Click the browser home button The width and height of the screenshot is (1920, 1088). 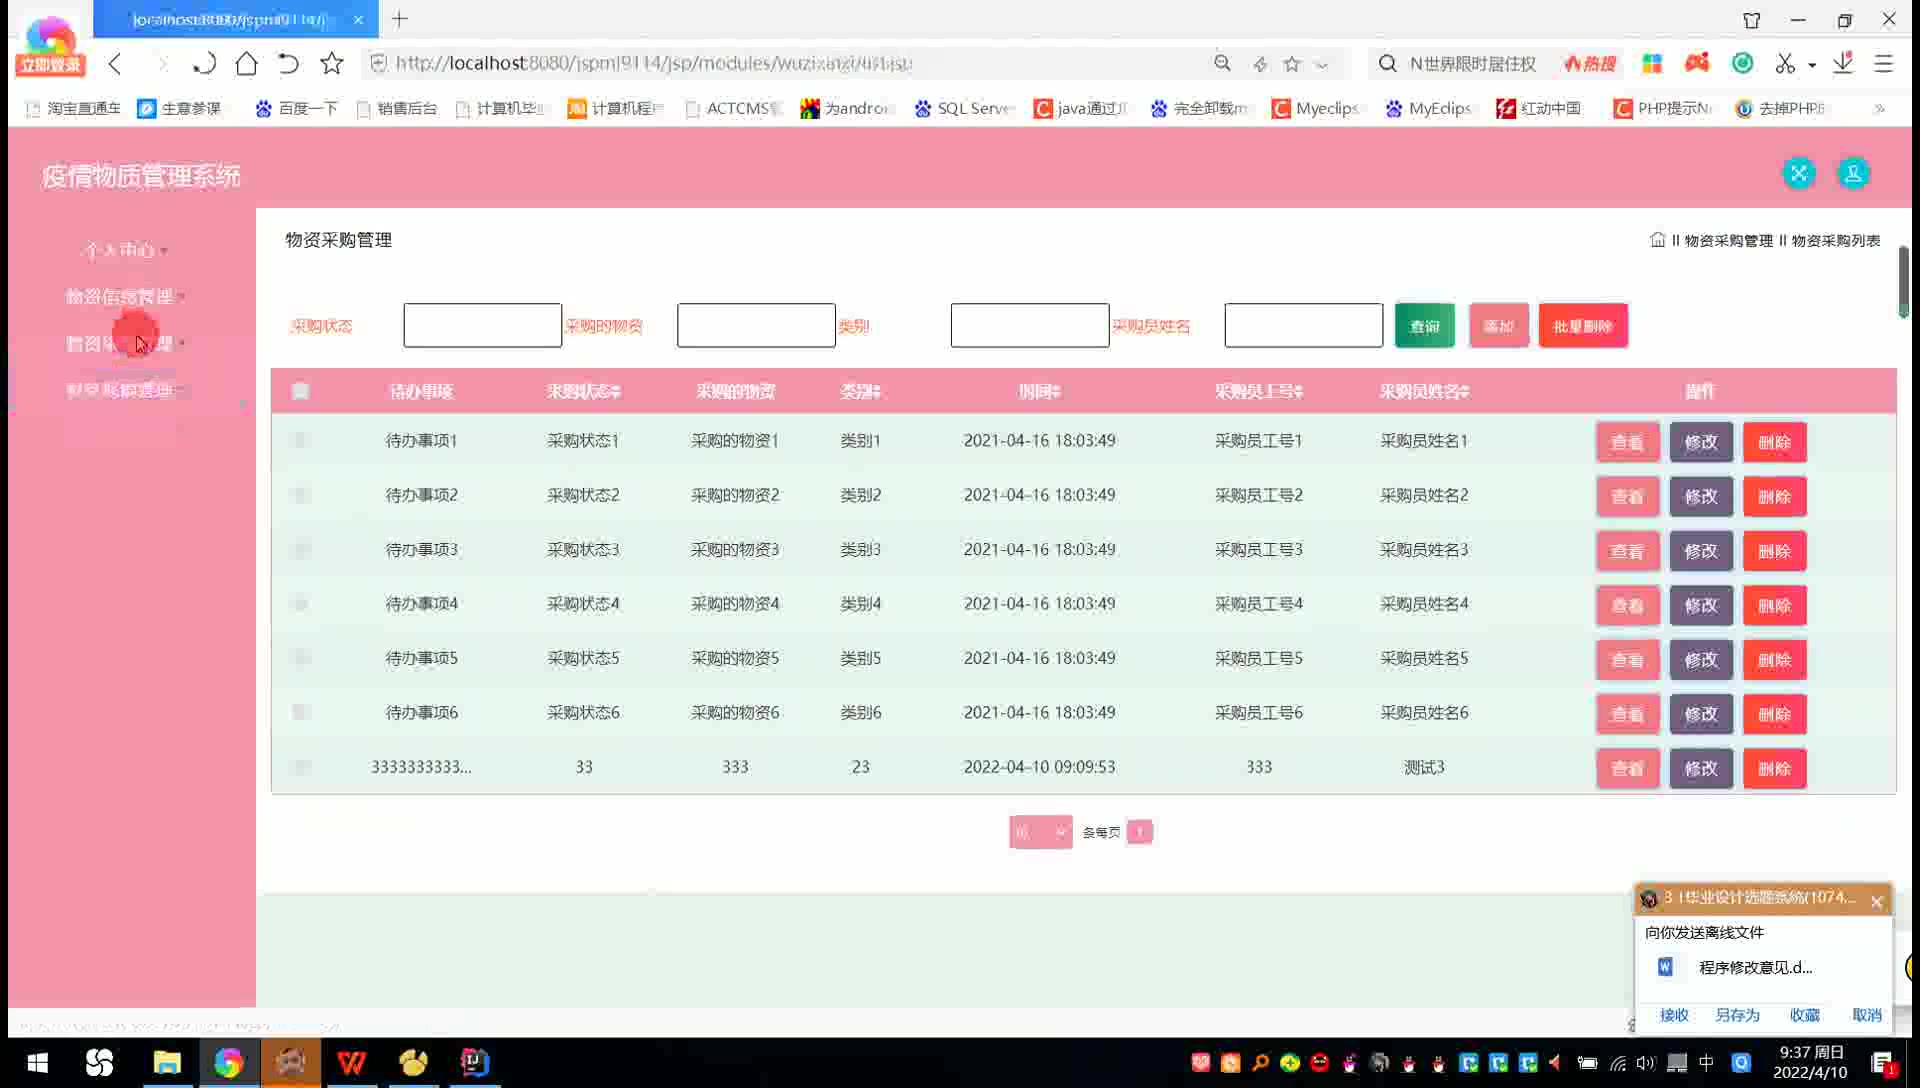[246, 64]
